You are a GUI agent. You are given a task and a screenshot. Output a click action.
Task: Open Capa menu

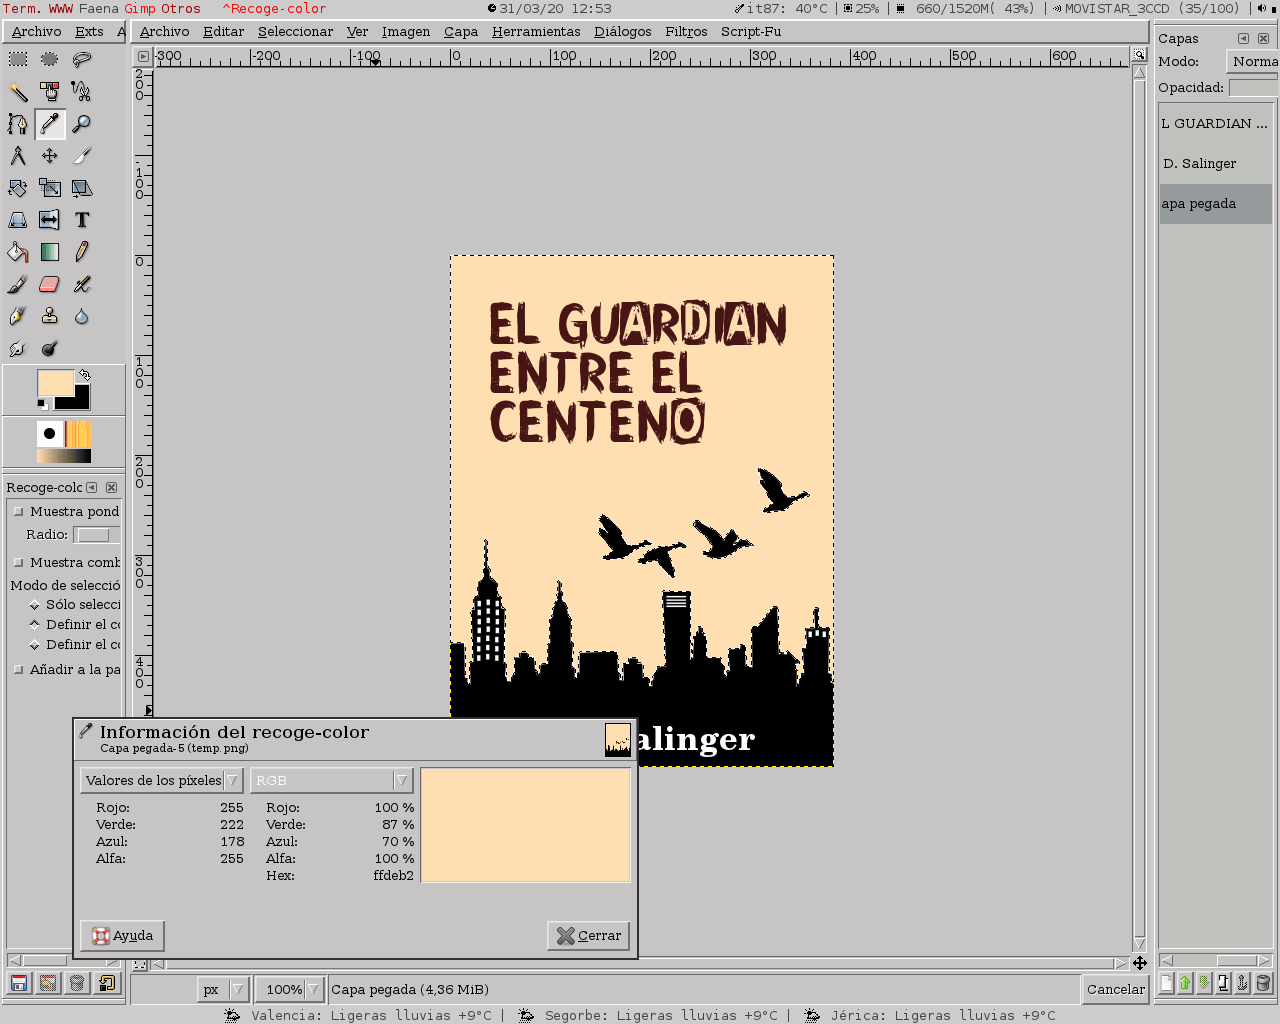[x=461, y=32]
